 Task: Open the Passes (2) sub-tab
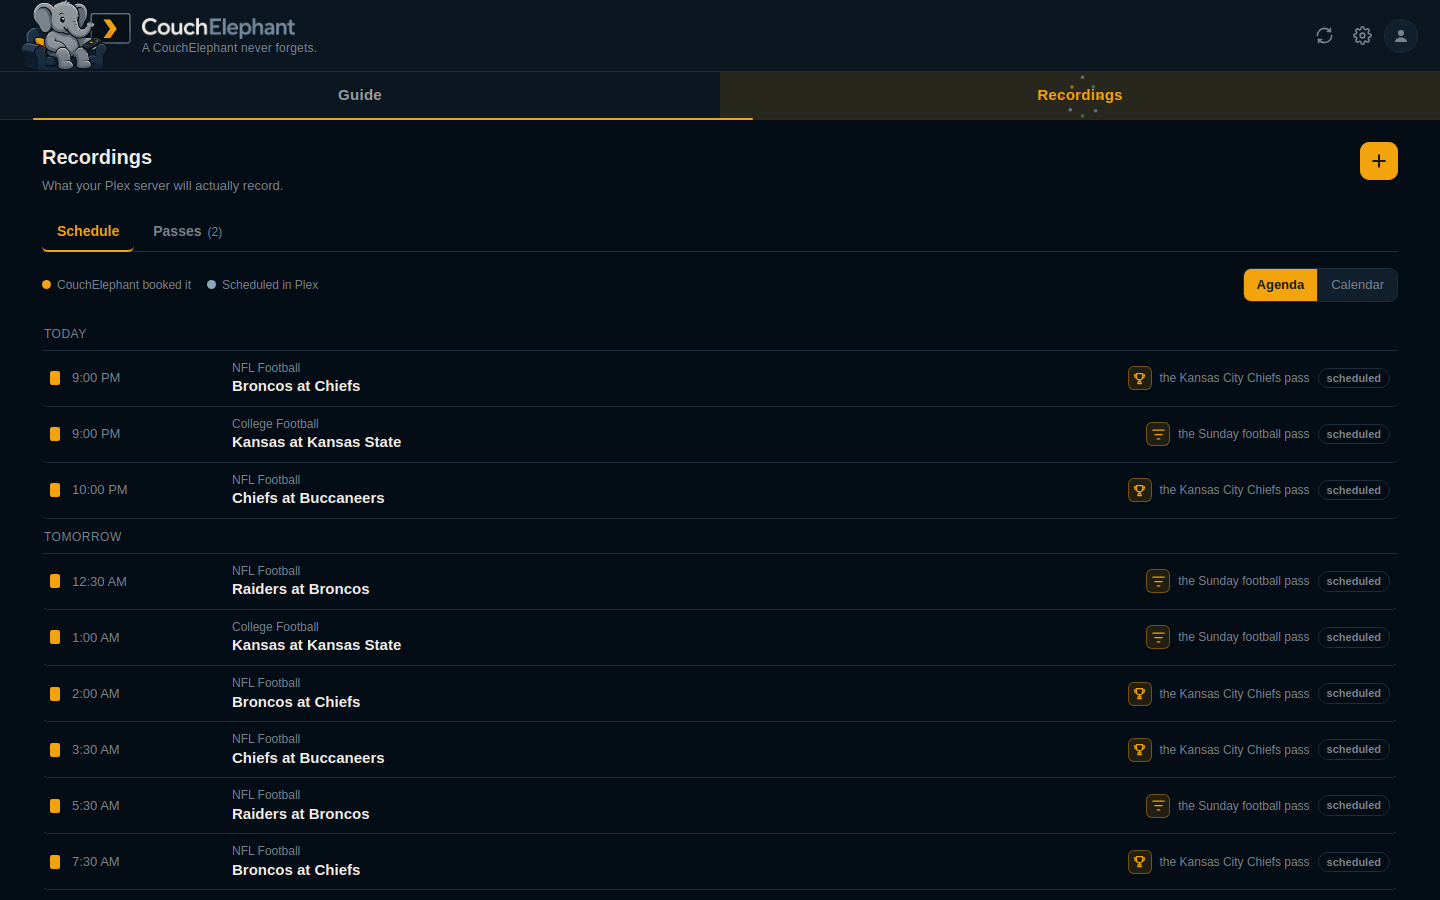click(188, 231)
